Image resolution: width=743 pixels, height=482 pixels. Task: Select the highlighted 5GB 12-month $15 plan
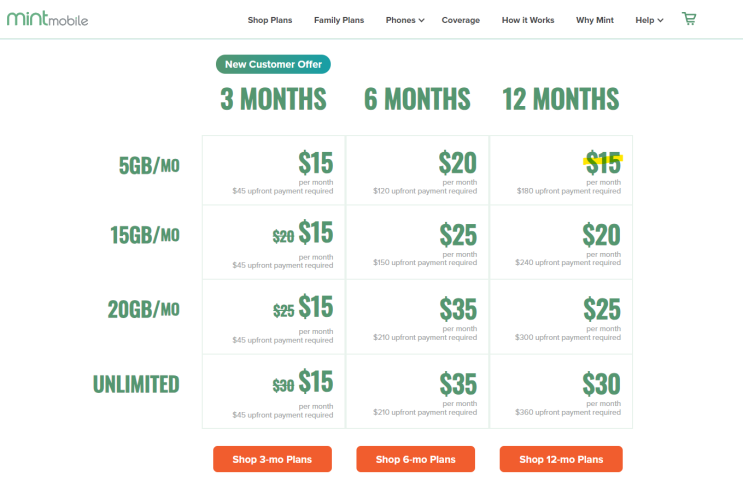pyautogui.click(x=561, y=170)
